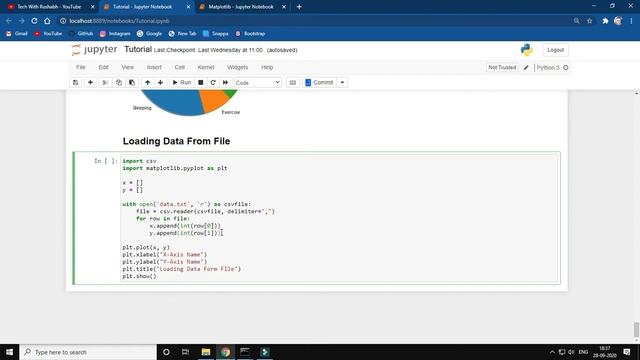Viewport: 640px width, 360px height.
Task: Open the Bootstrap bookmark
Action: point(250,33)
